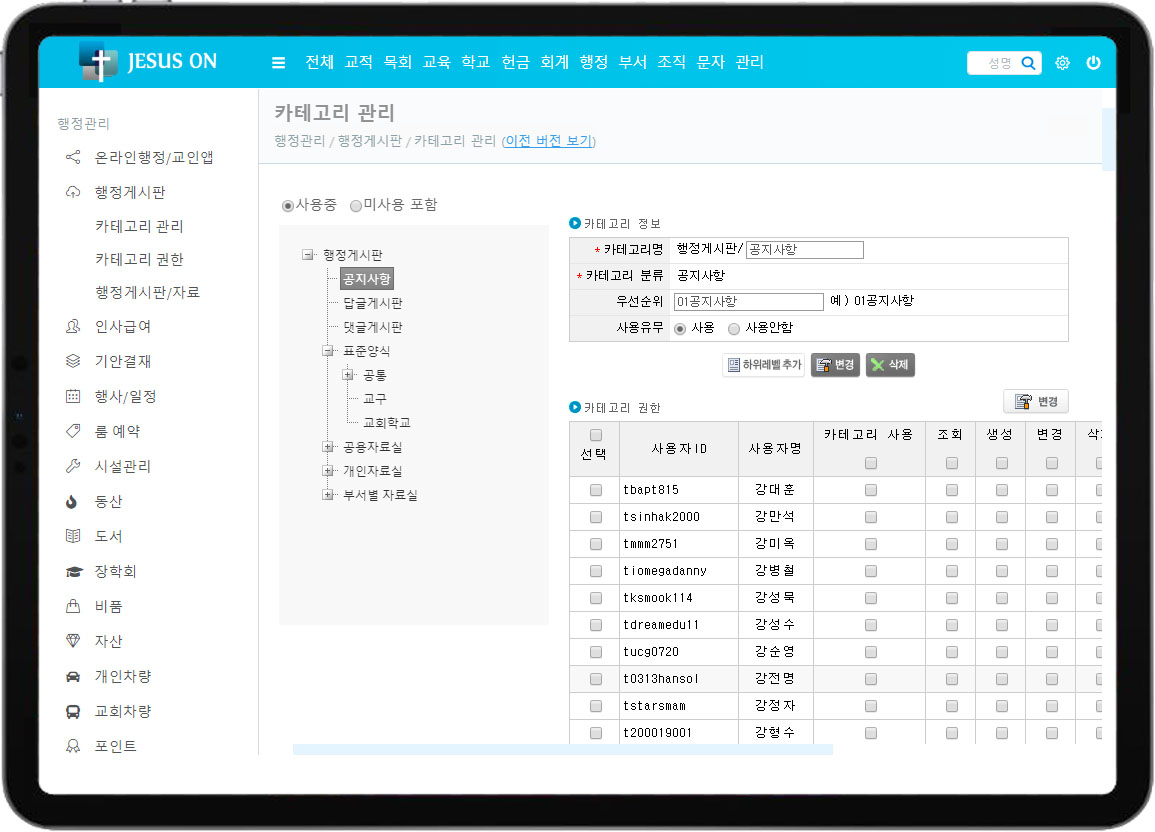Select 답글게시판 in the category tree

click(372, 303)
